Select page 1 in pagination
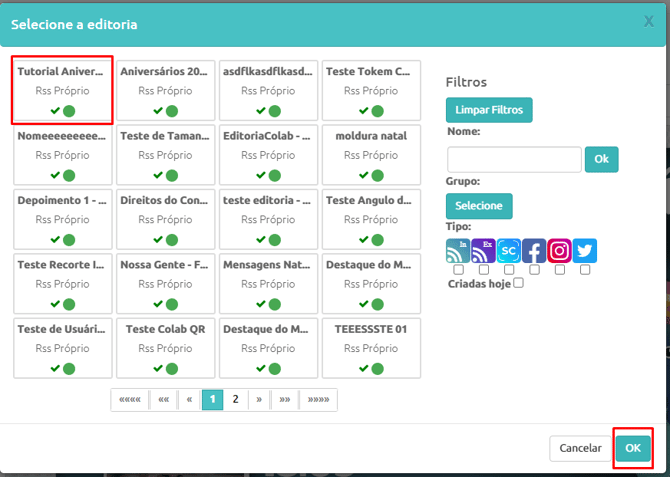This screenshot has height=477, width=670. (x=212, y=400)
